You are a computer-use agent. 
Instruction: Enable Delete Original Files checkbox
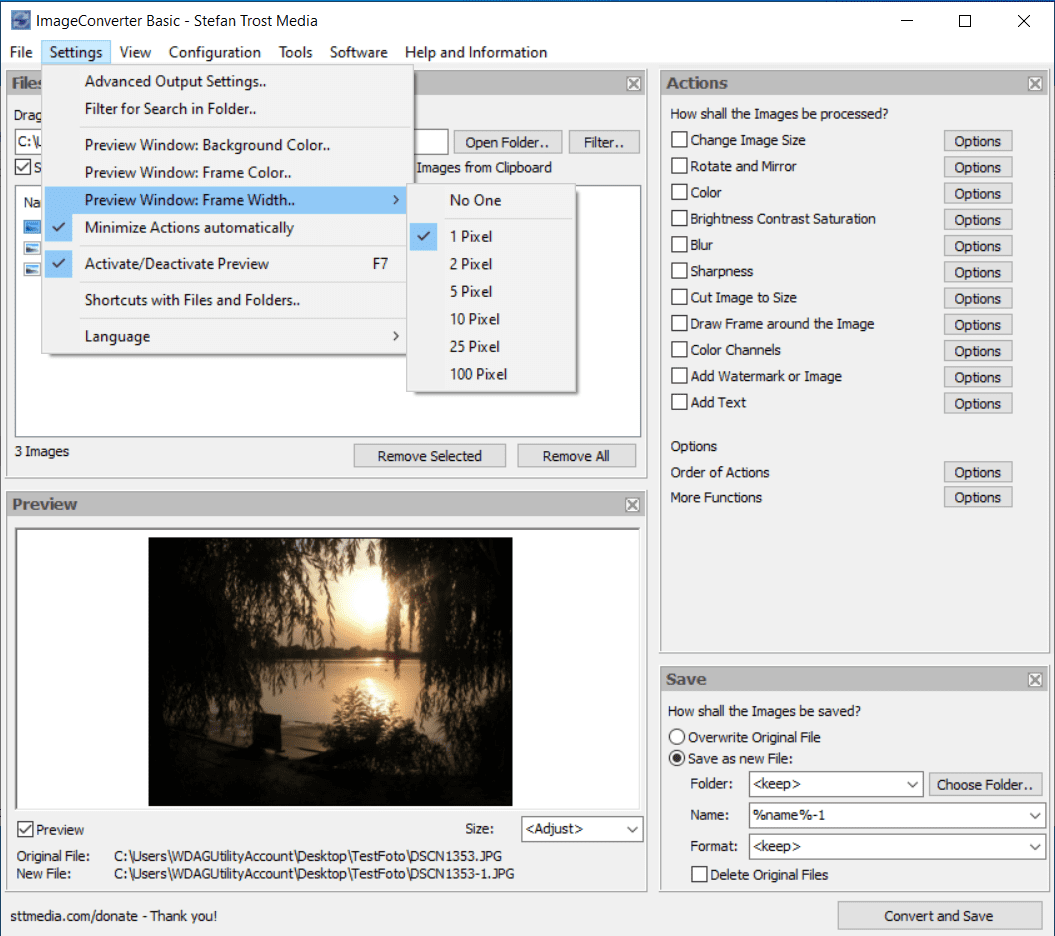699,874
